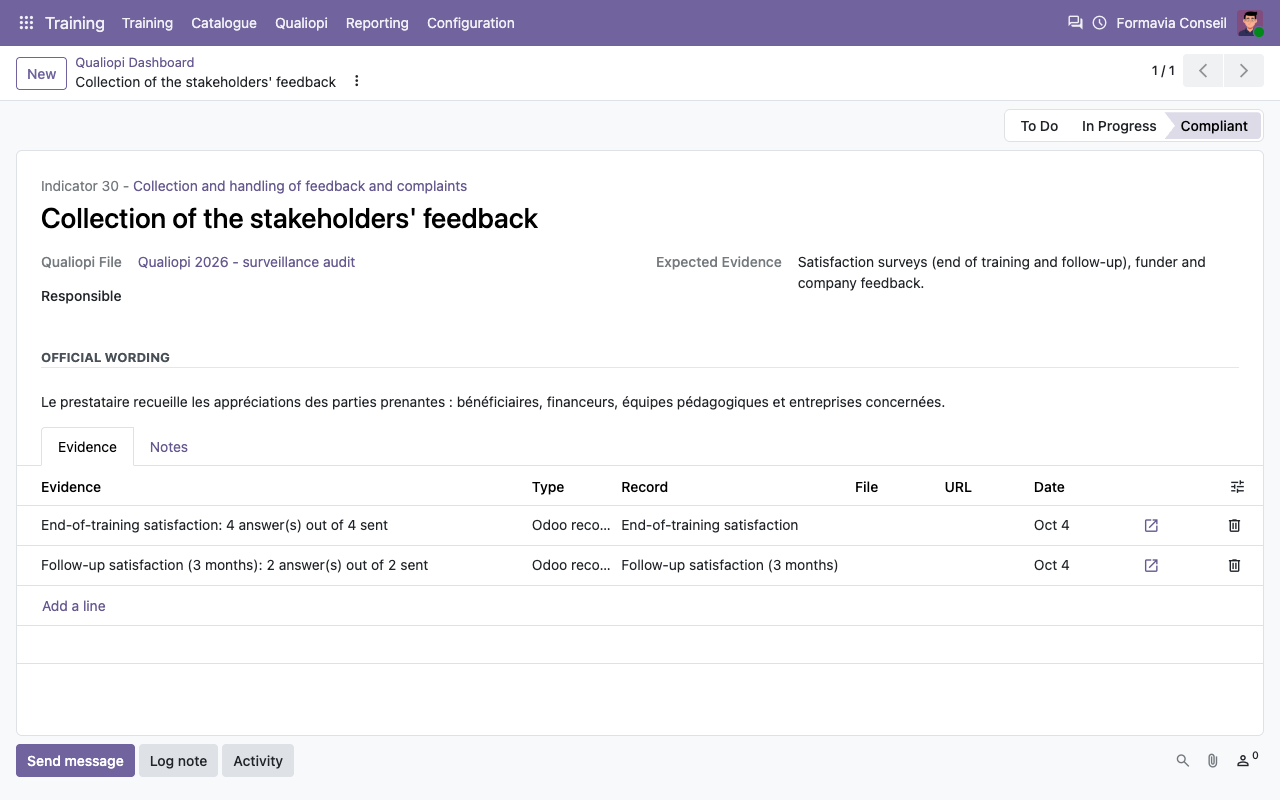Click Log note button

coord(178,761)
